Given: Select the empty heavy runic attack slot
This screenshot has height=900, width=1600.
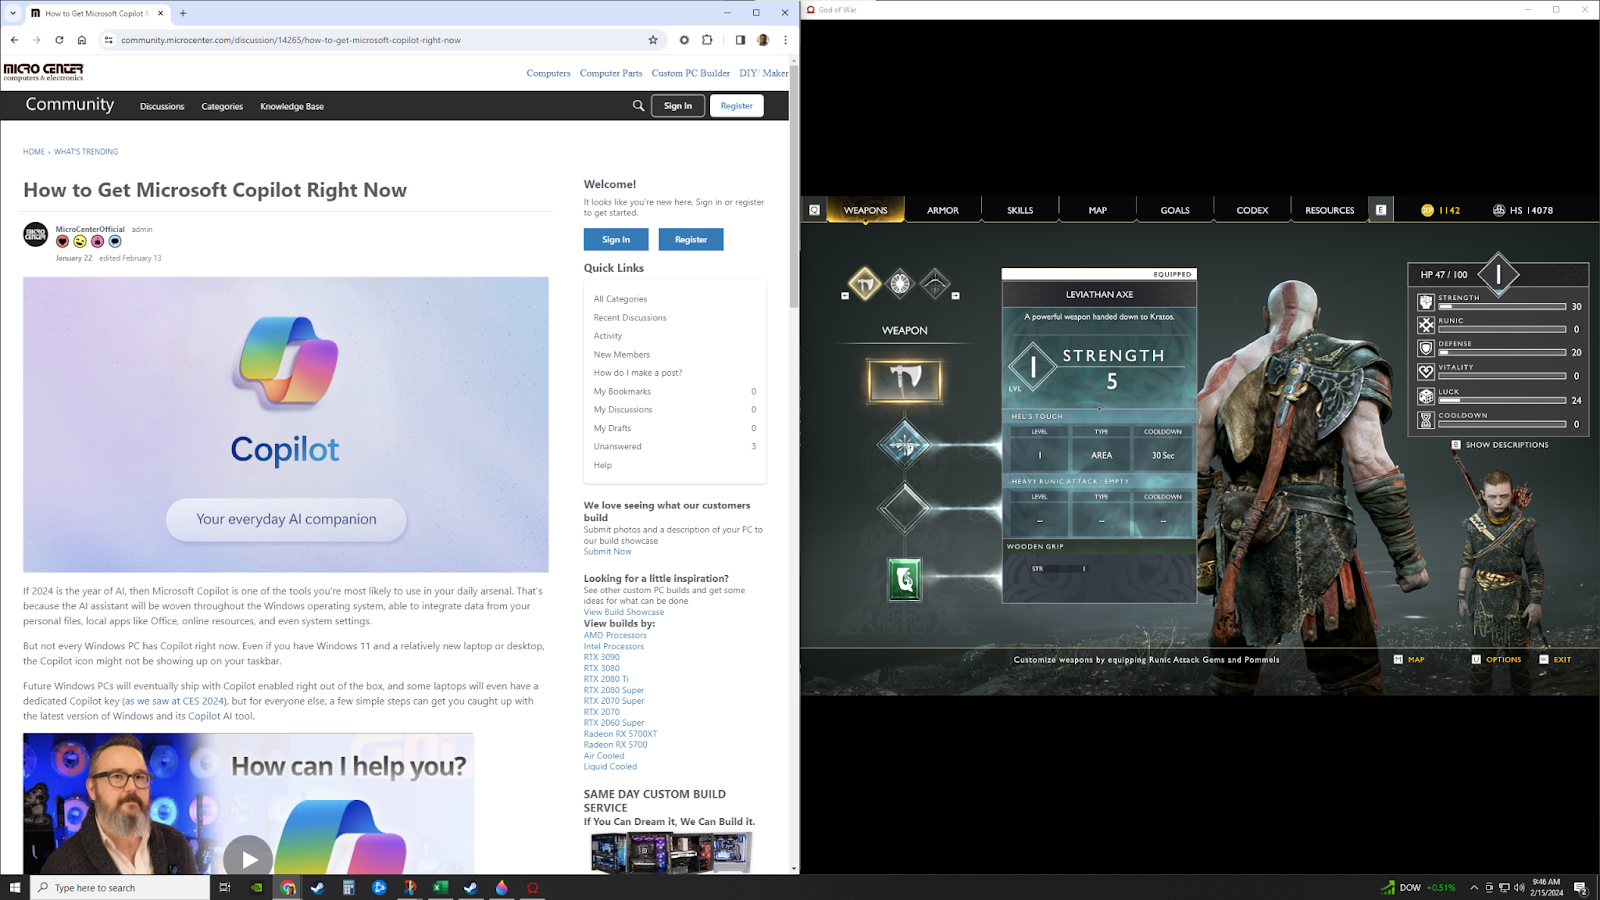Looking at the screenshot, I should tap(904, 508).
